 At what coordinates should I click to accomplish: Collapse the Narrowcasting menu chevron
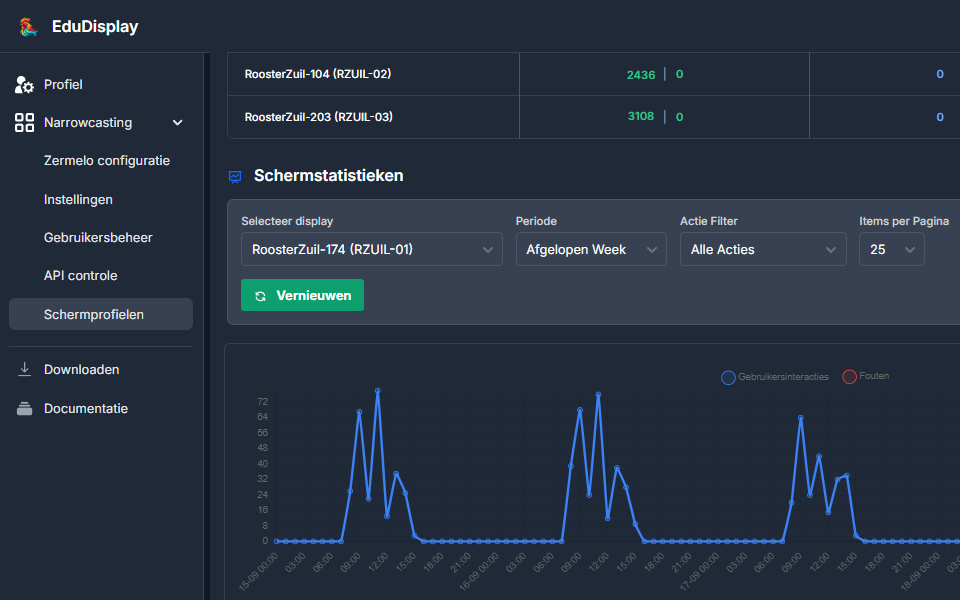[x=178, y=123]
